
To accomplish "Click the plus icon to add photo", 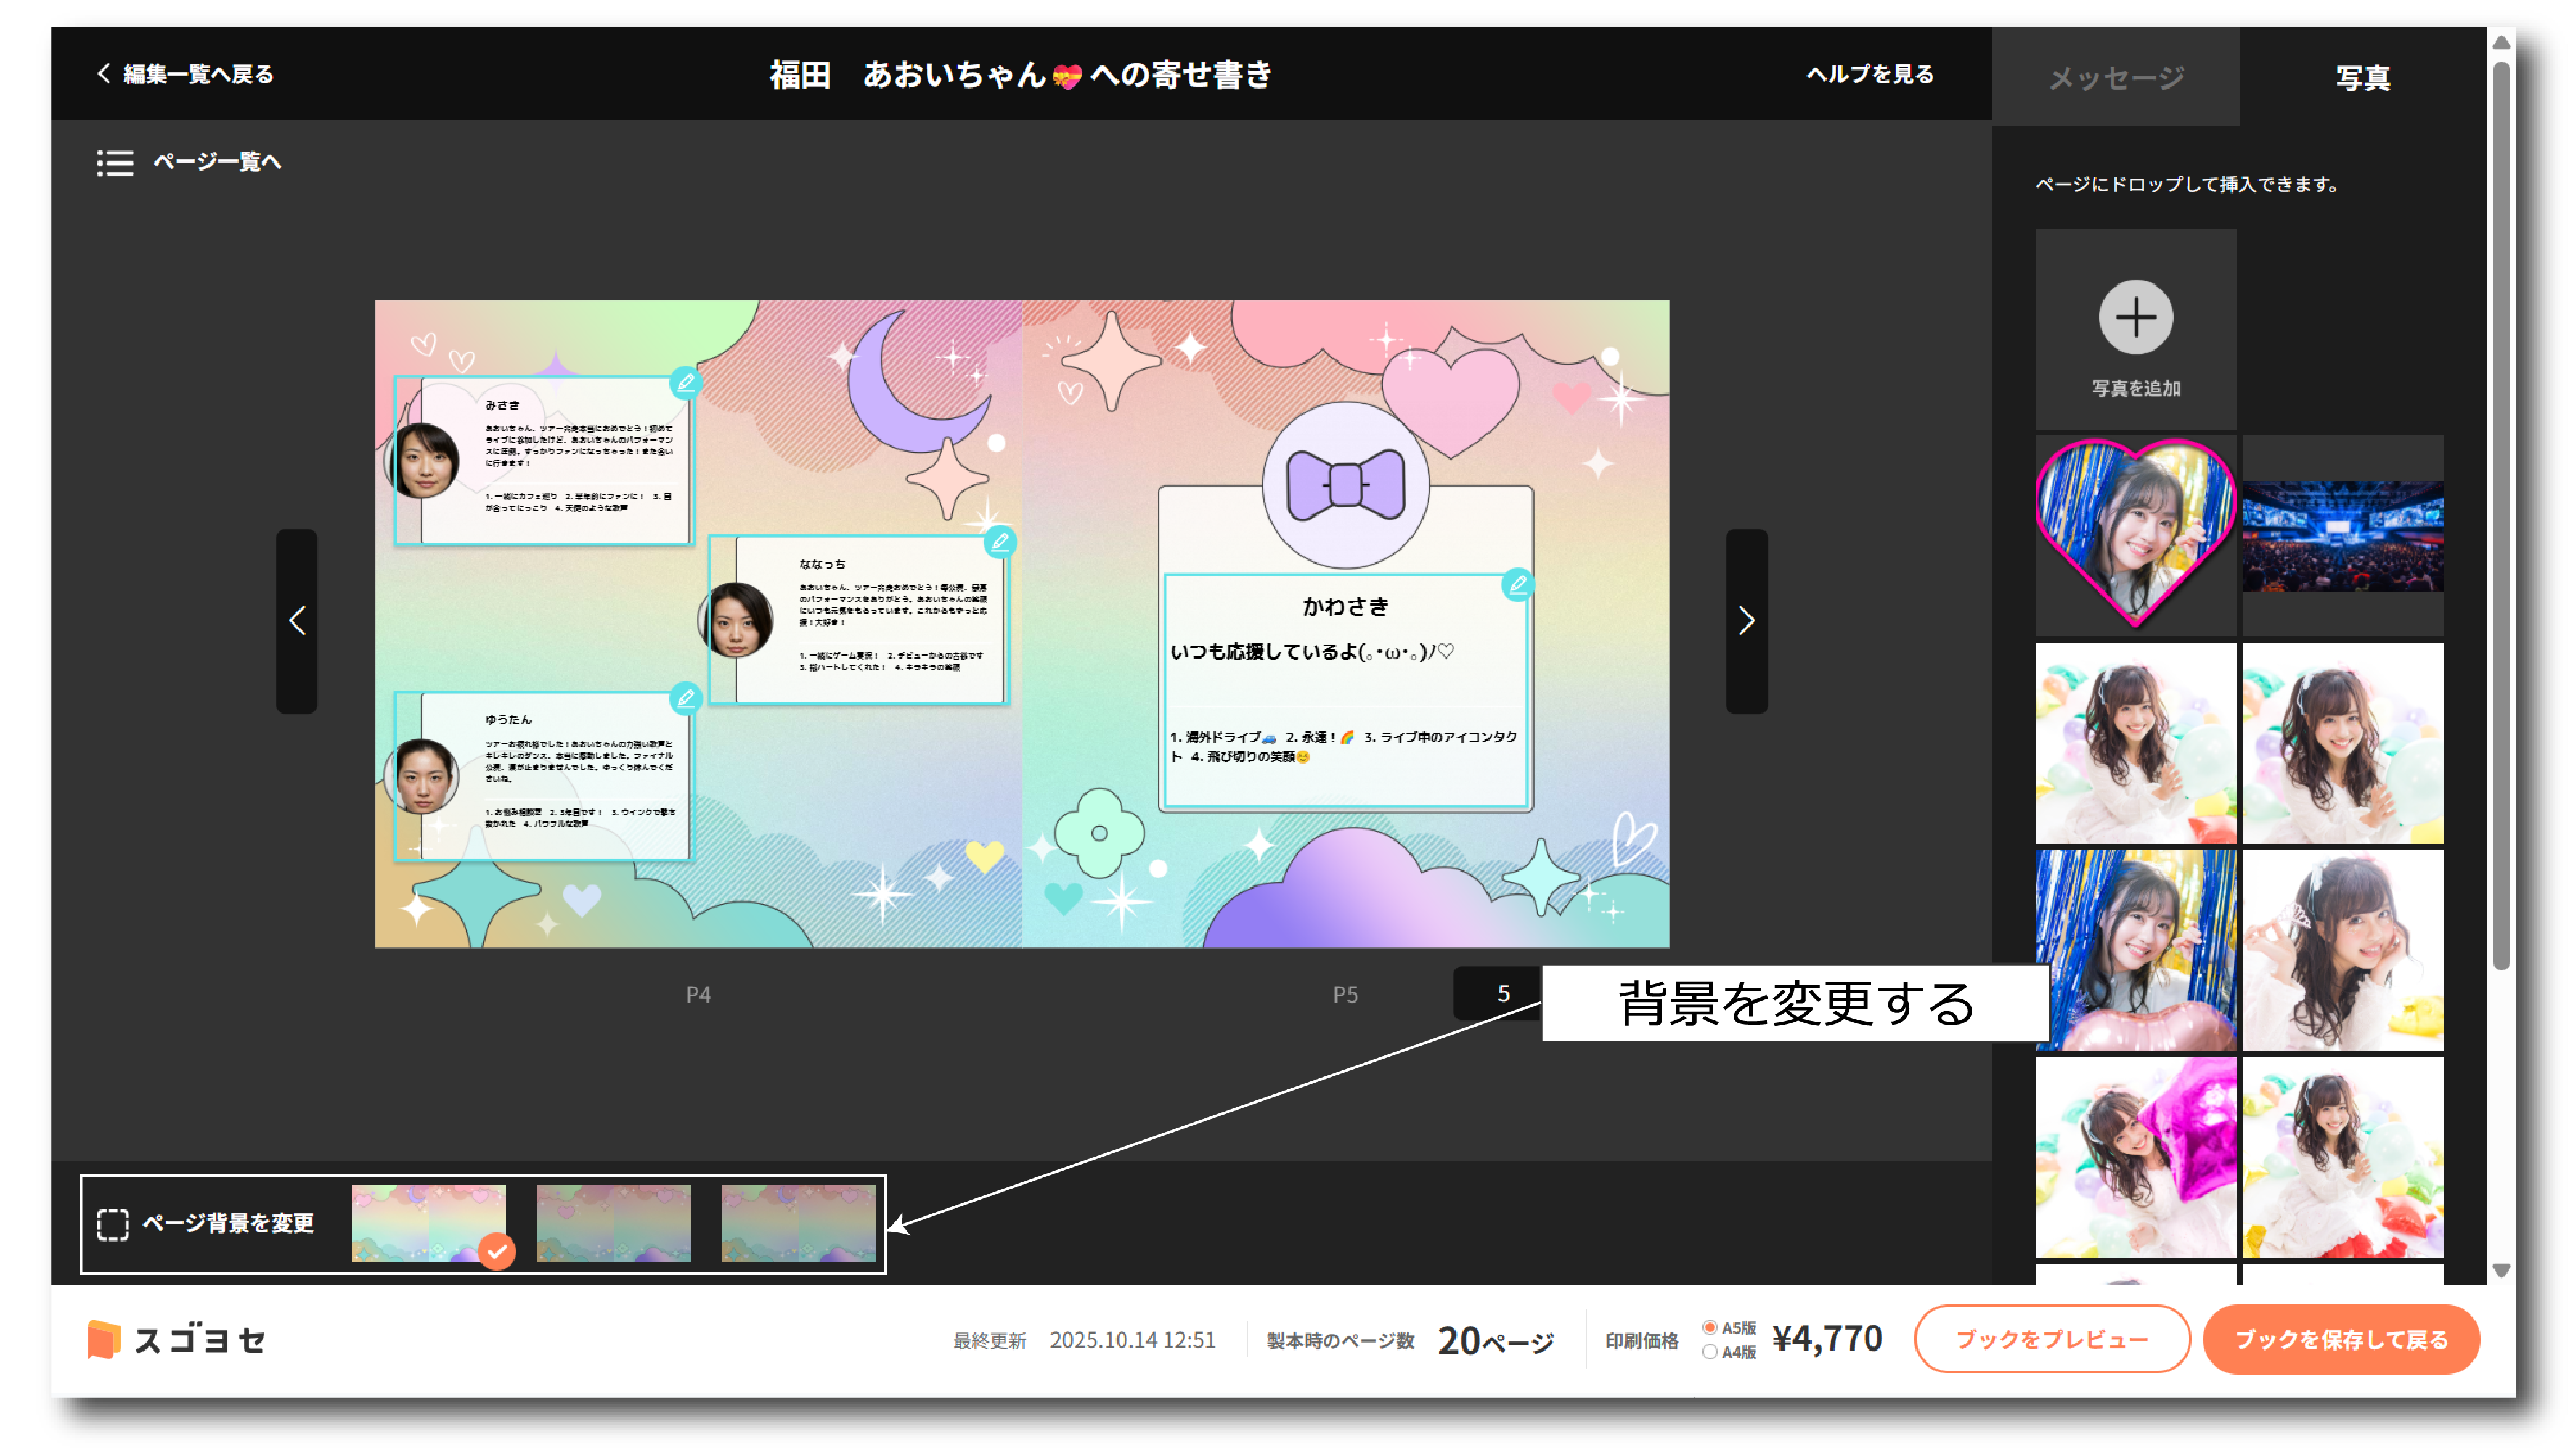I will point(2135,318).
